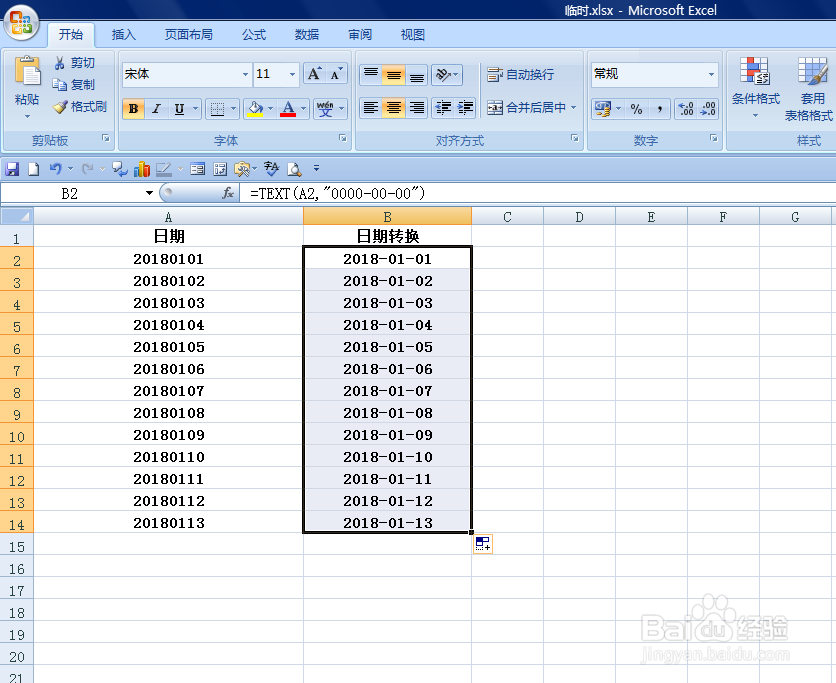This screenshot has height=683, width=836.
Task: Switch to 开始 Home tab
Action: point(71,35)
